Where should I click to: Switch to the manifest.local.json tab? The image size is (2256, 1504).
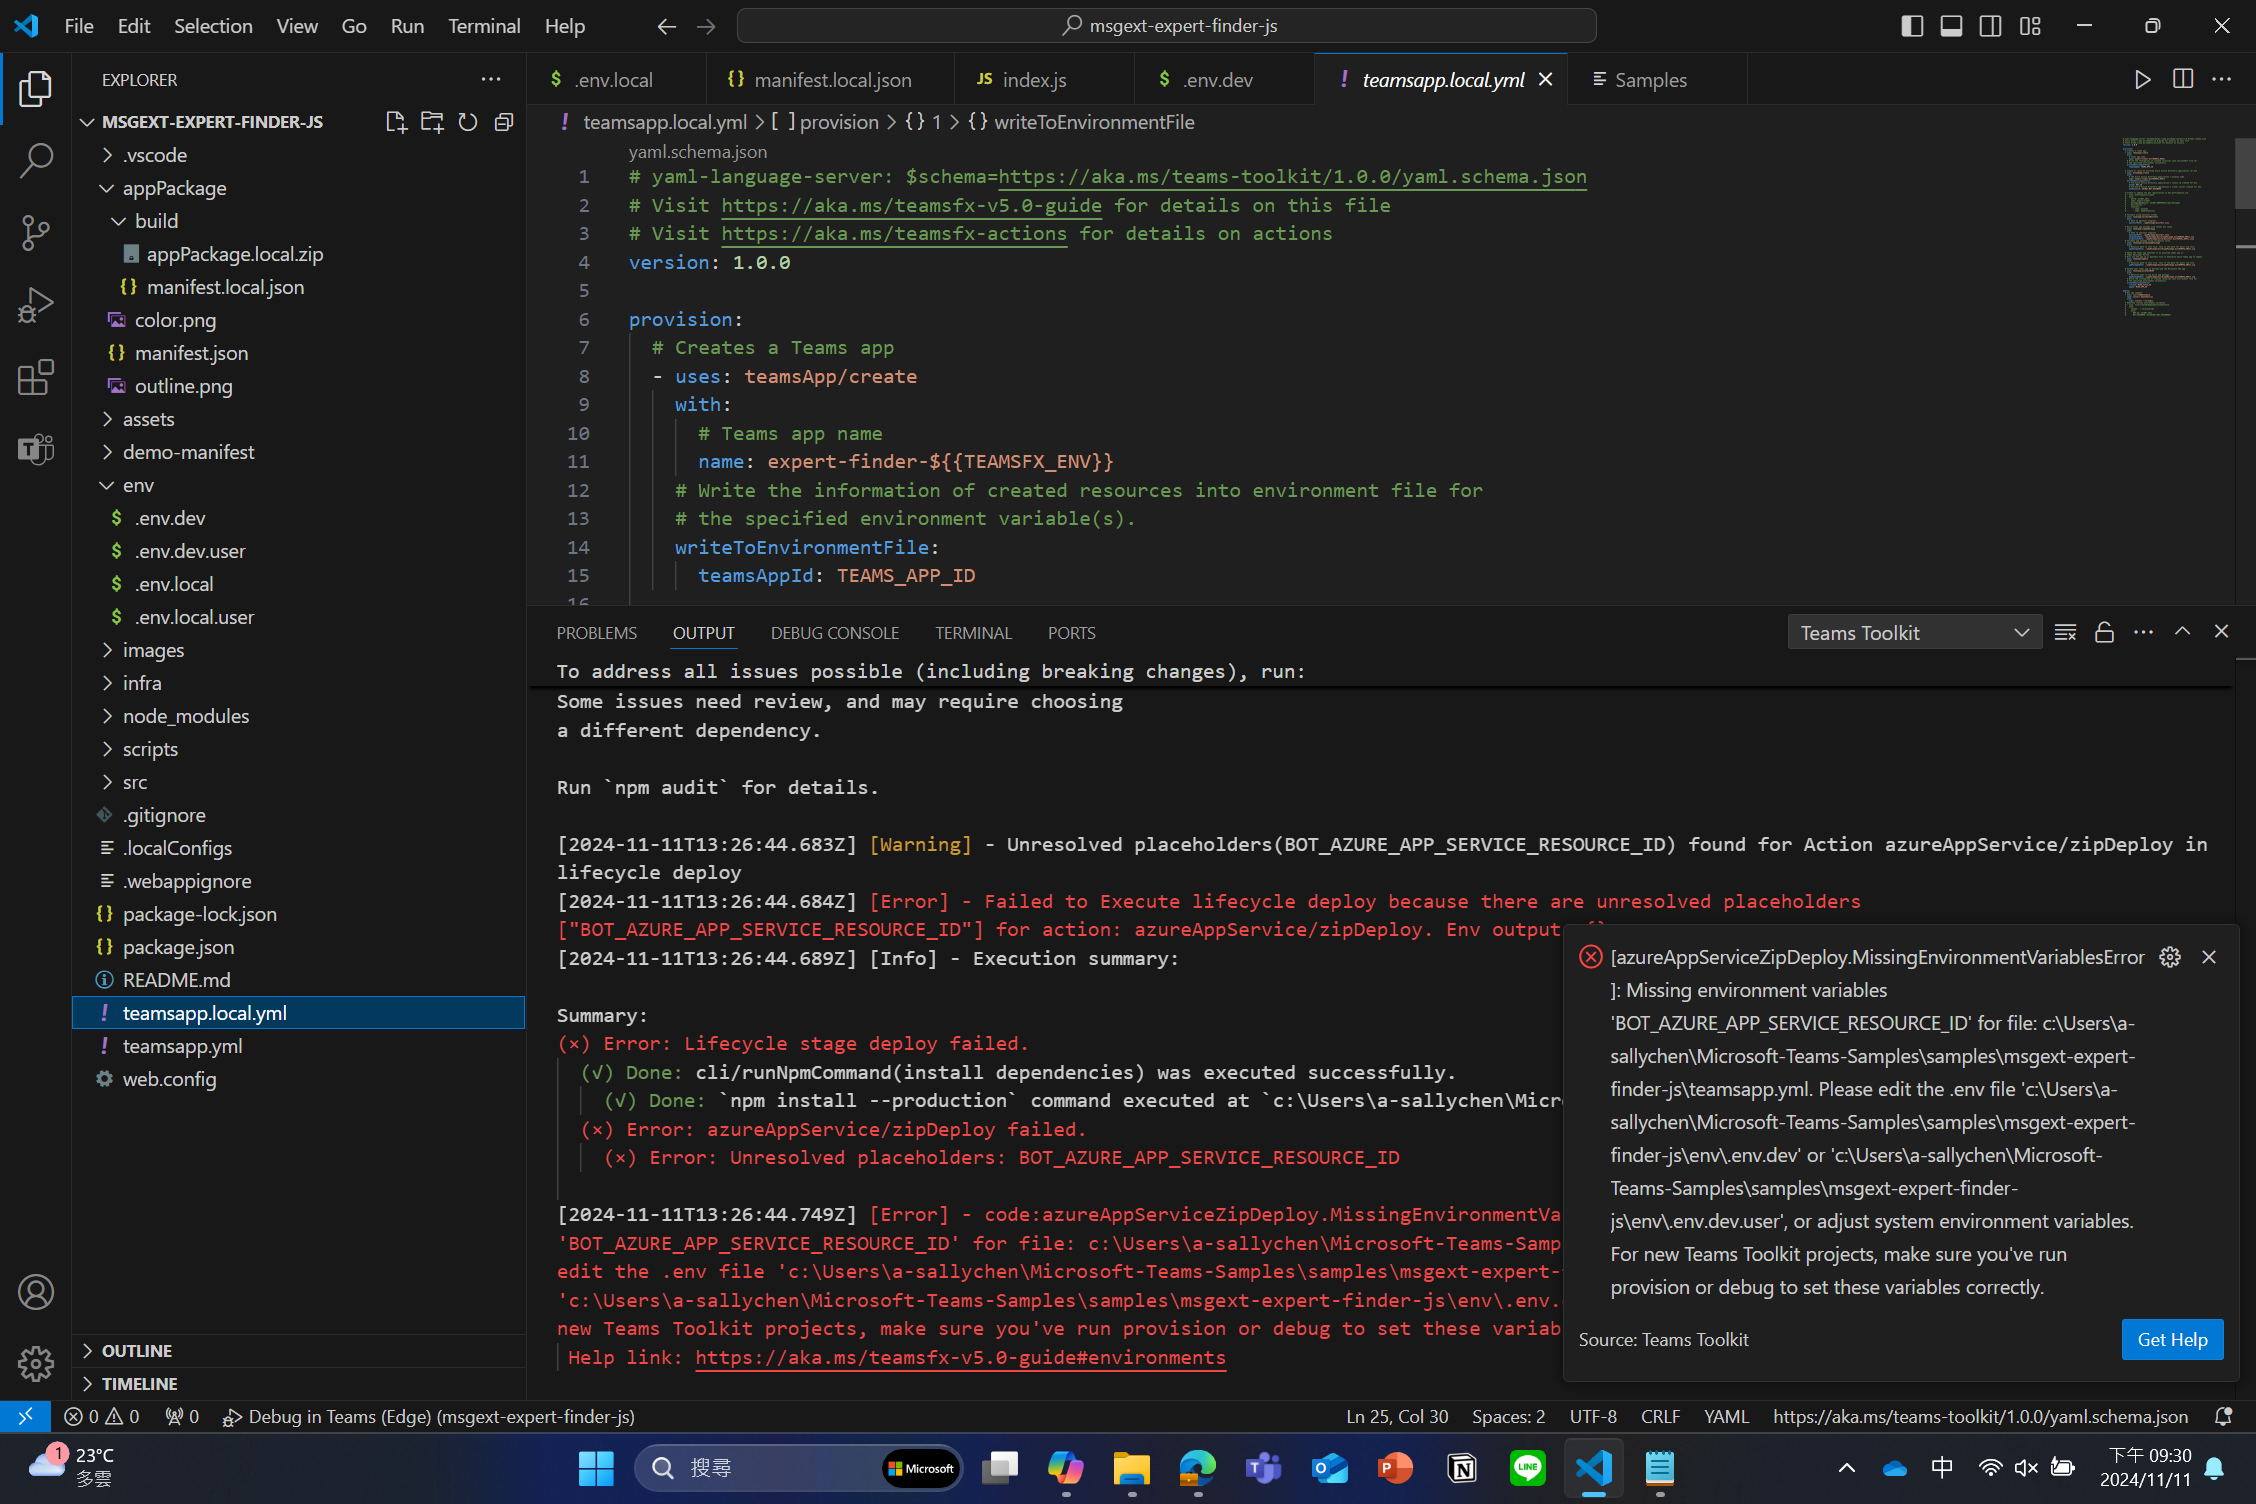tap(829, 79)
